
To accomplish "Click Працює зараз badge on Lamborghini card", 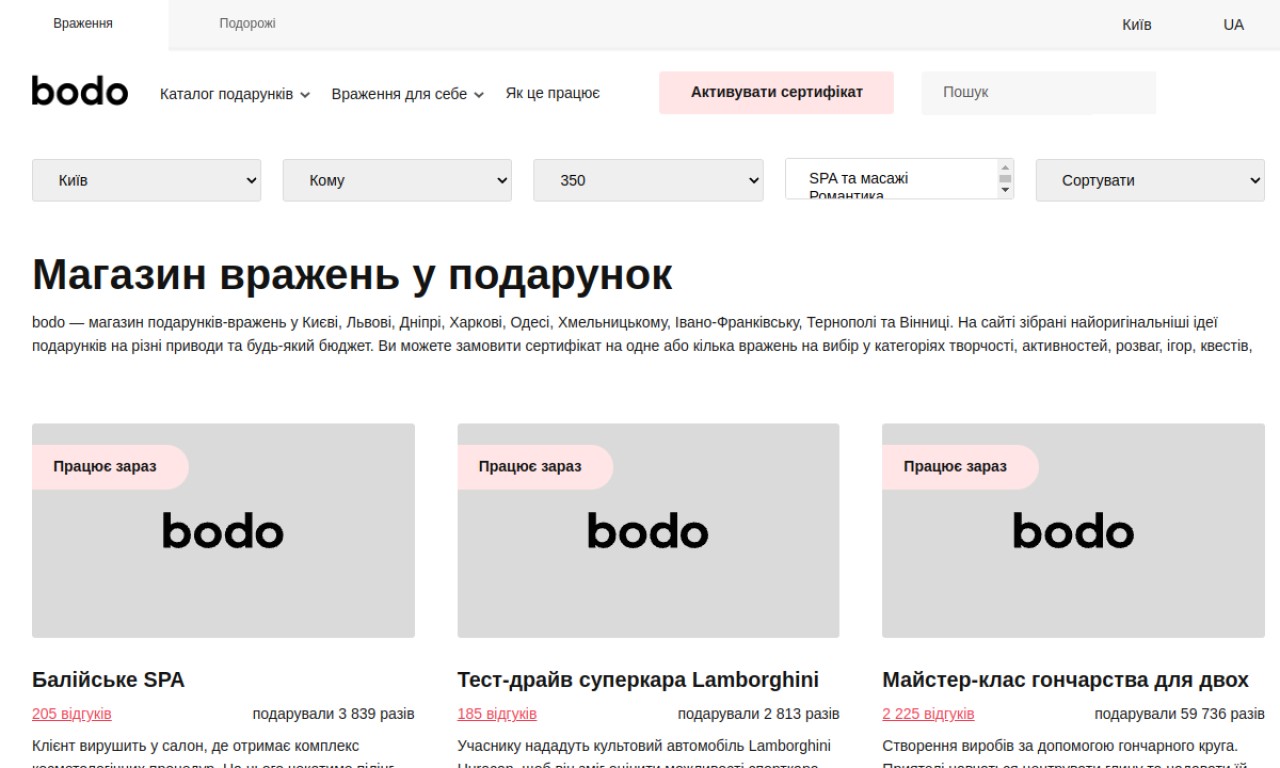I will point(535,467).
